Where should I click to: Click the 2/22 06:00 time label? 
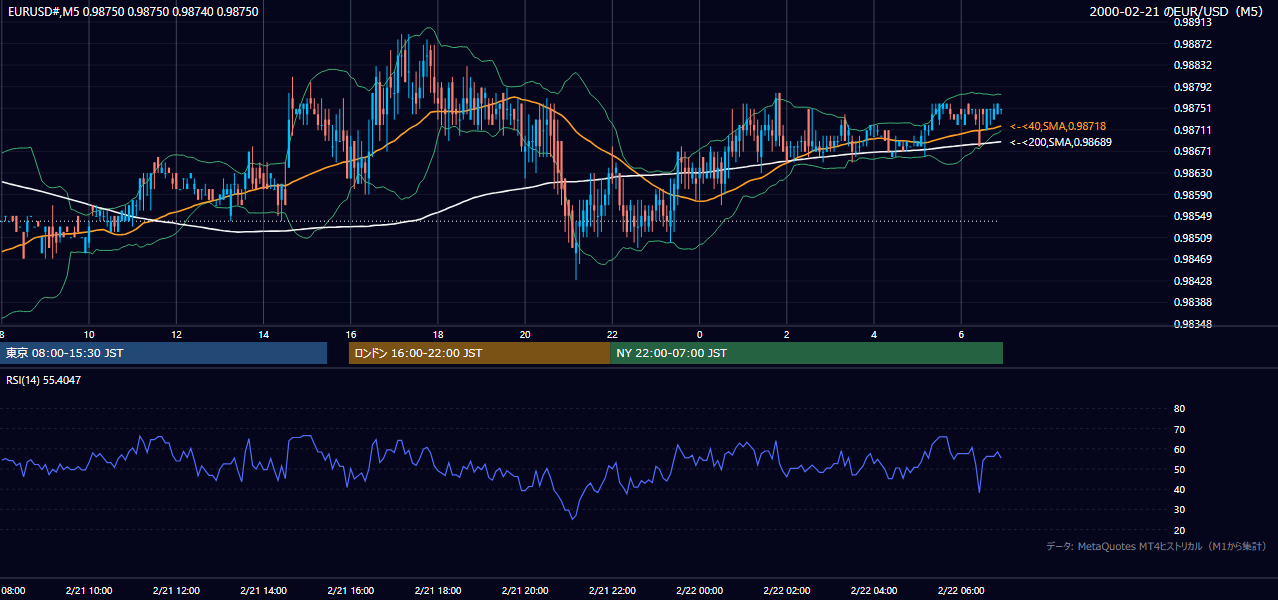(x=961, y=591)
